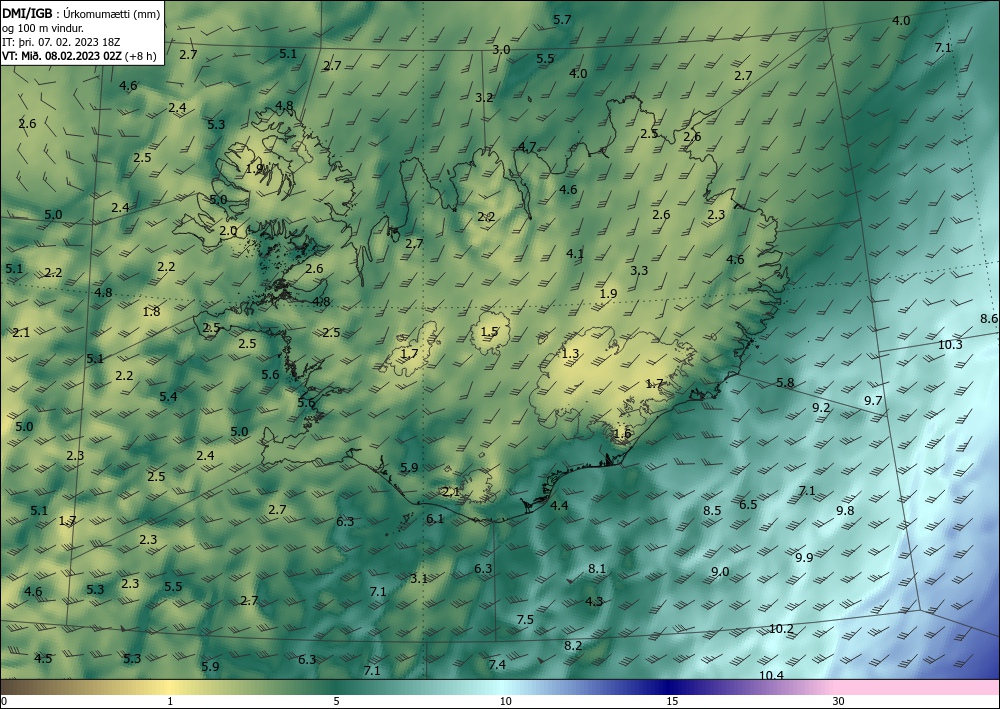Click the 5.8 value off the southeast coast

(785, 383)
